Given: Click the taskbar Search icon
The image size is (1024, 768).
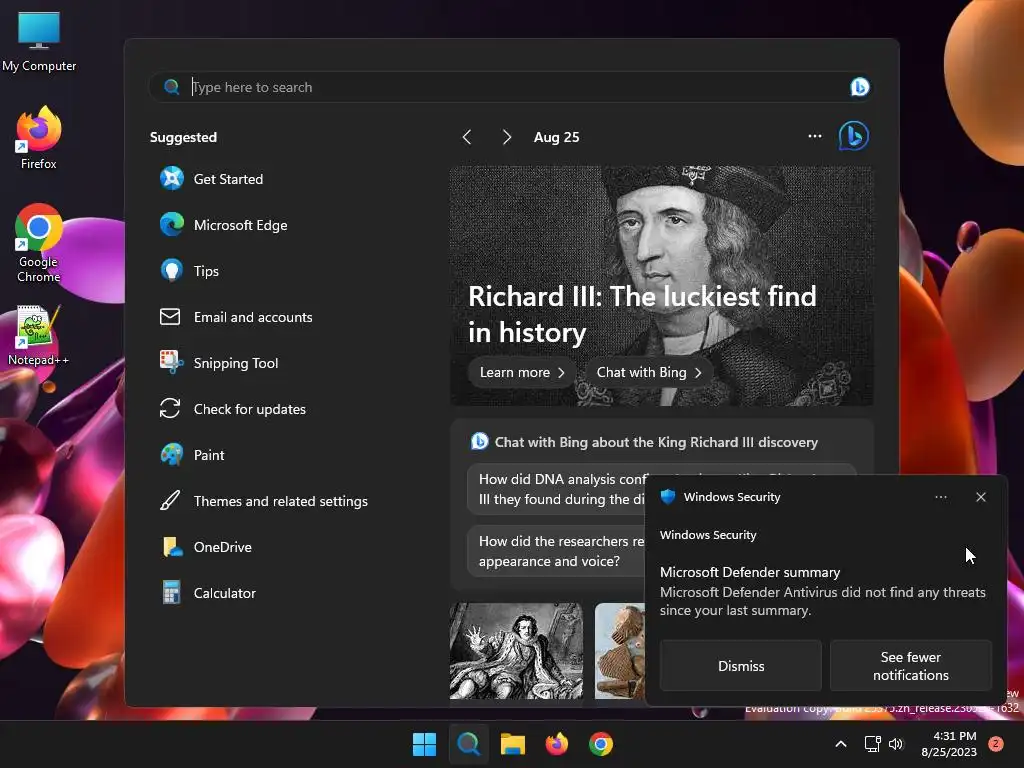Looking at the screenshot, I should [x=468, y=744].
